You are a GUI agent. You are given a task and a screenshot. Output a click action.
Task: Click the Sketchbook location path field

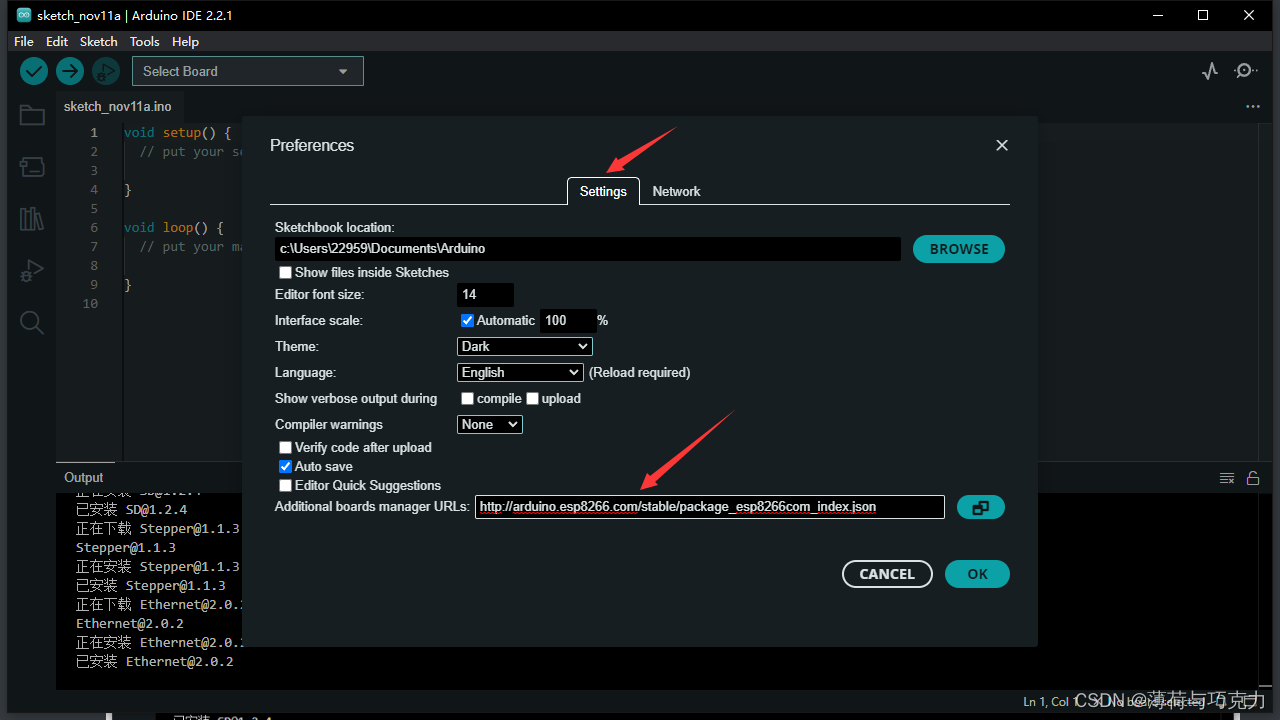click(588, 248)
